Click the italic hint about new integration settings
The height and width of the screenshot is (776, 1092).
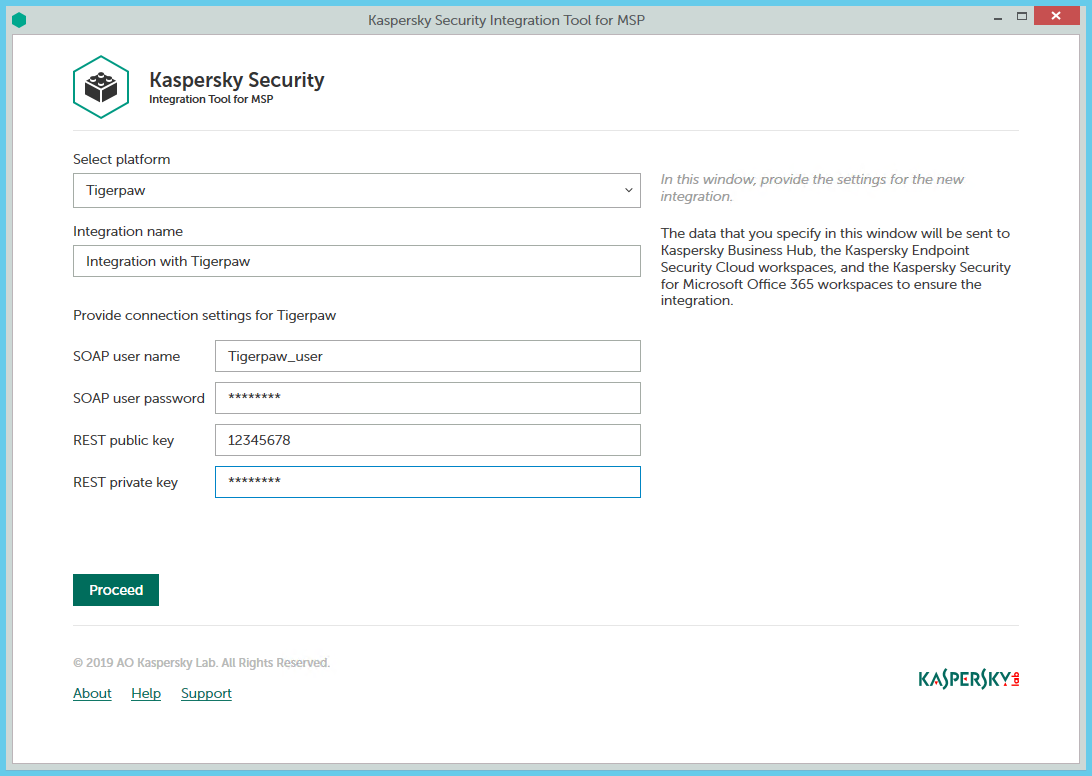click(812, 188)
